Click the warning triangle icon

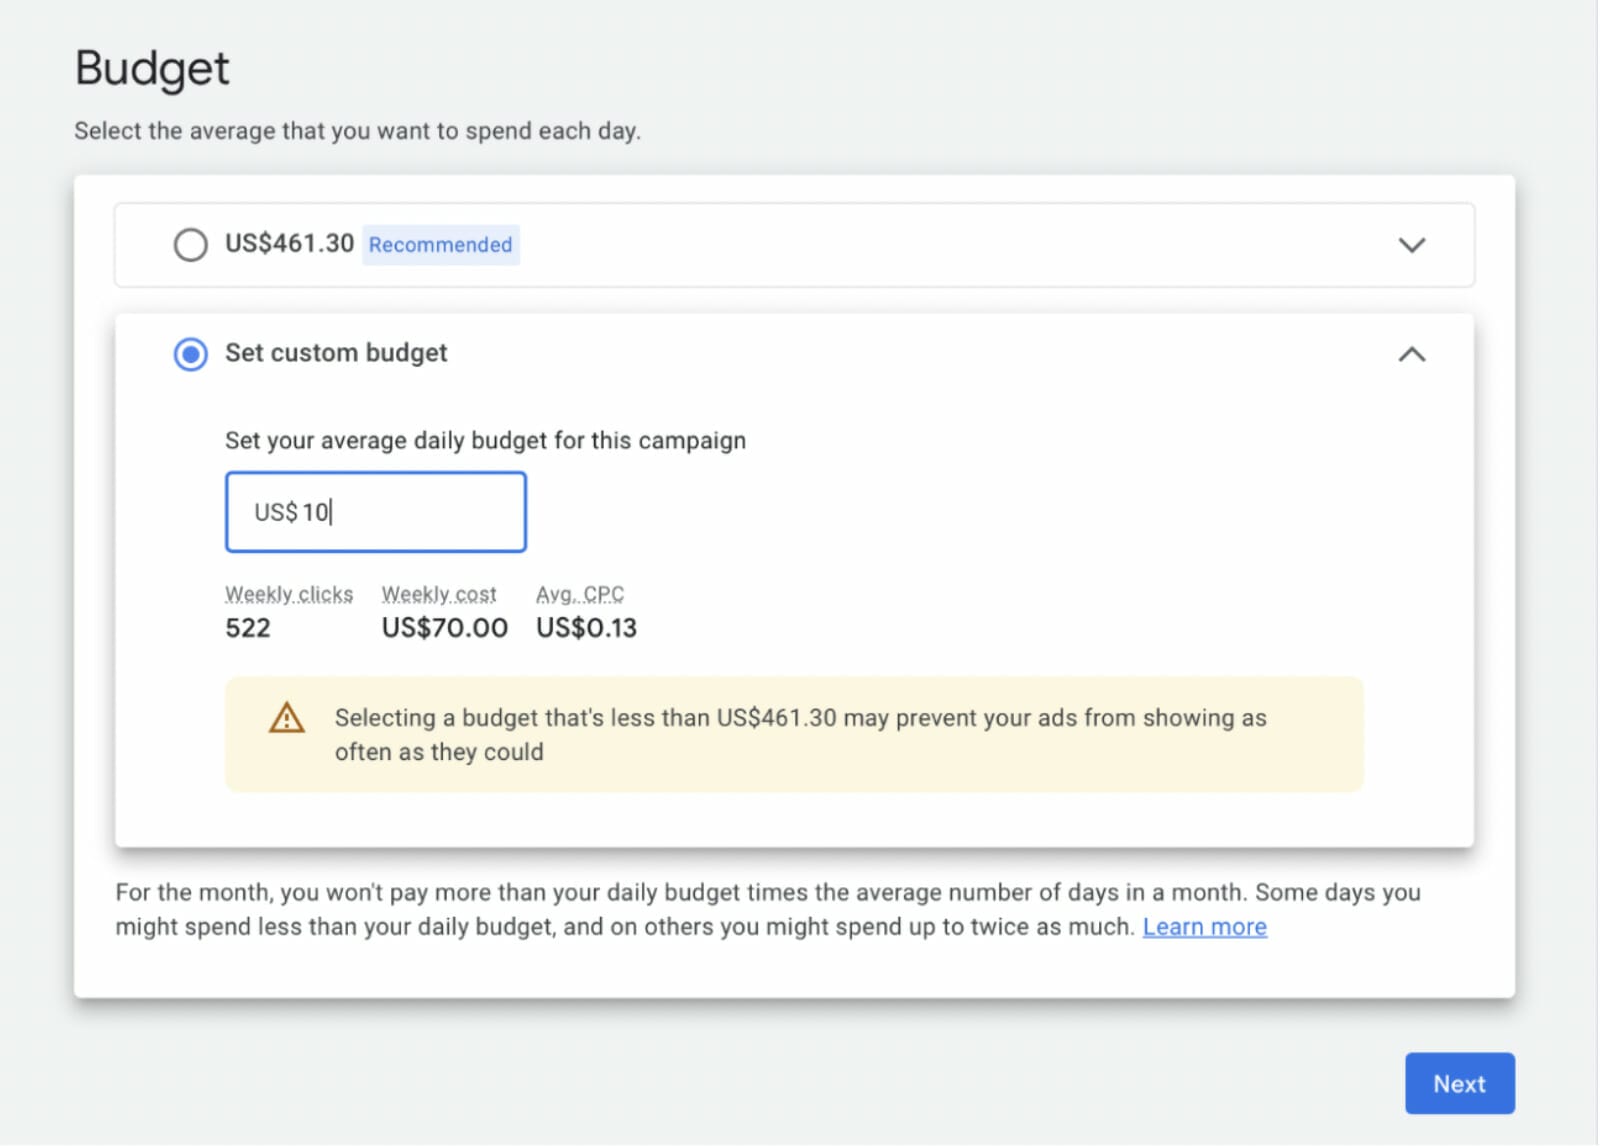click(285, 719)
